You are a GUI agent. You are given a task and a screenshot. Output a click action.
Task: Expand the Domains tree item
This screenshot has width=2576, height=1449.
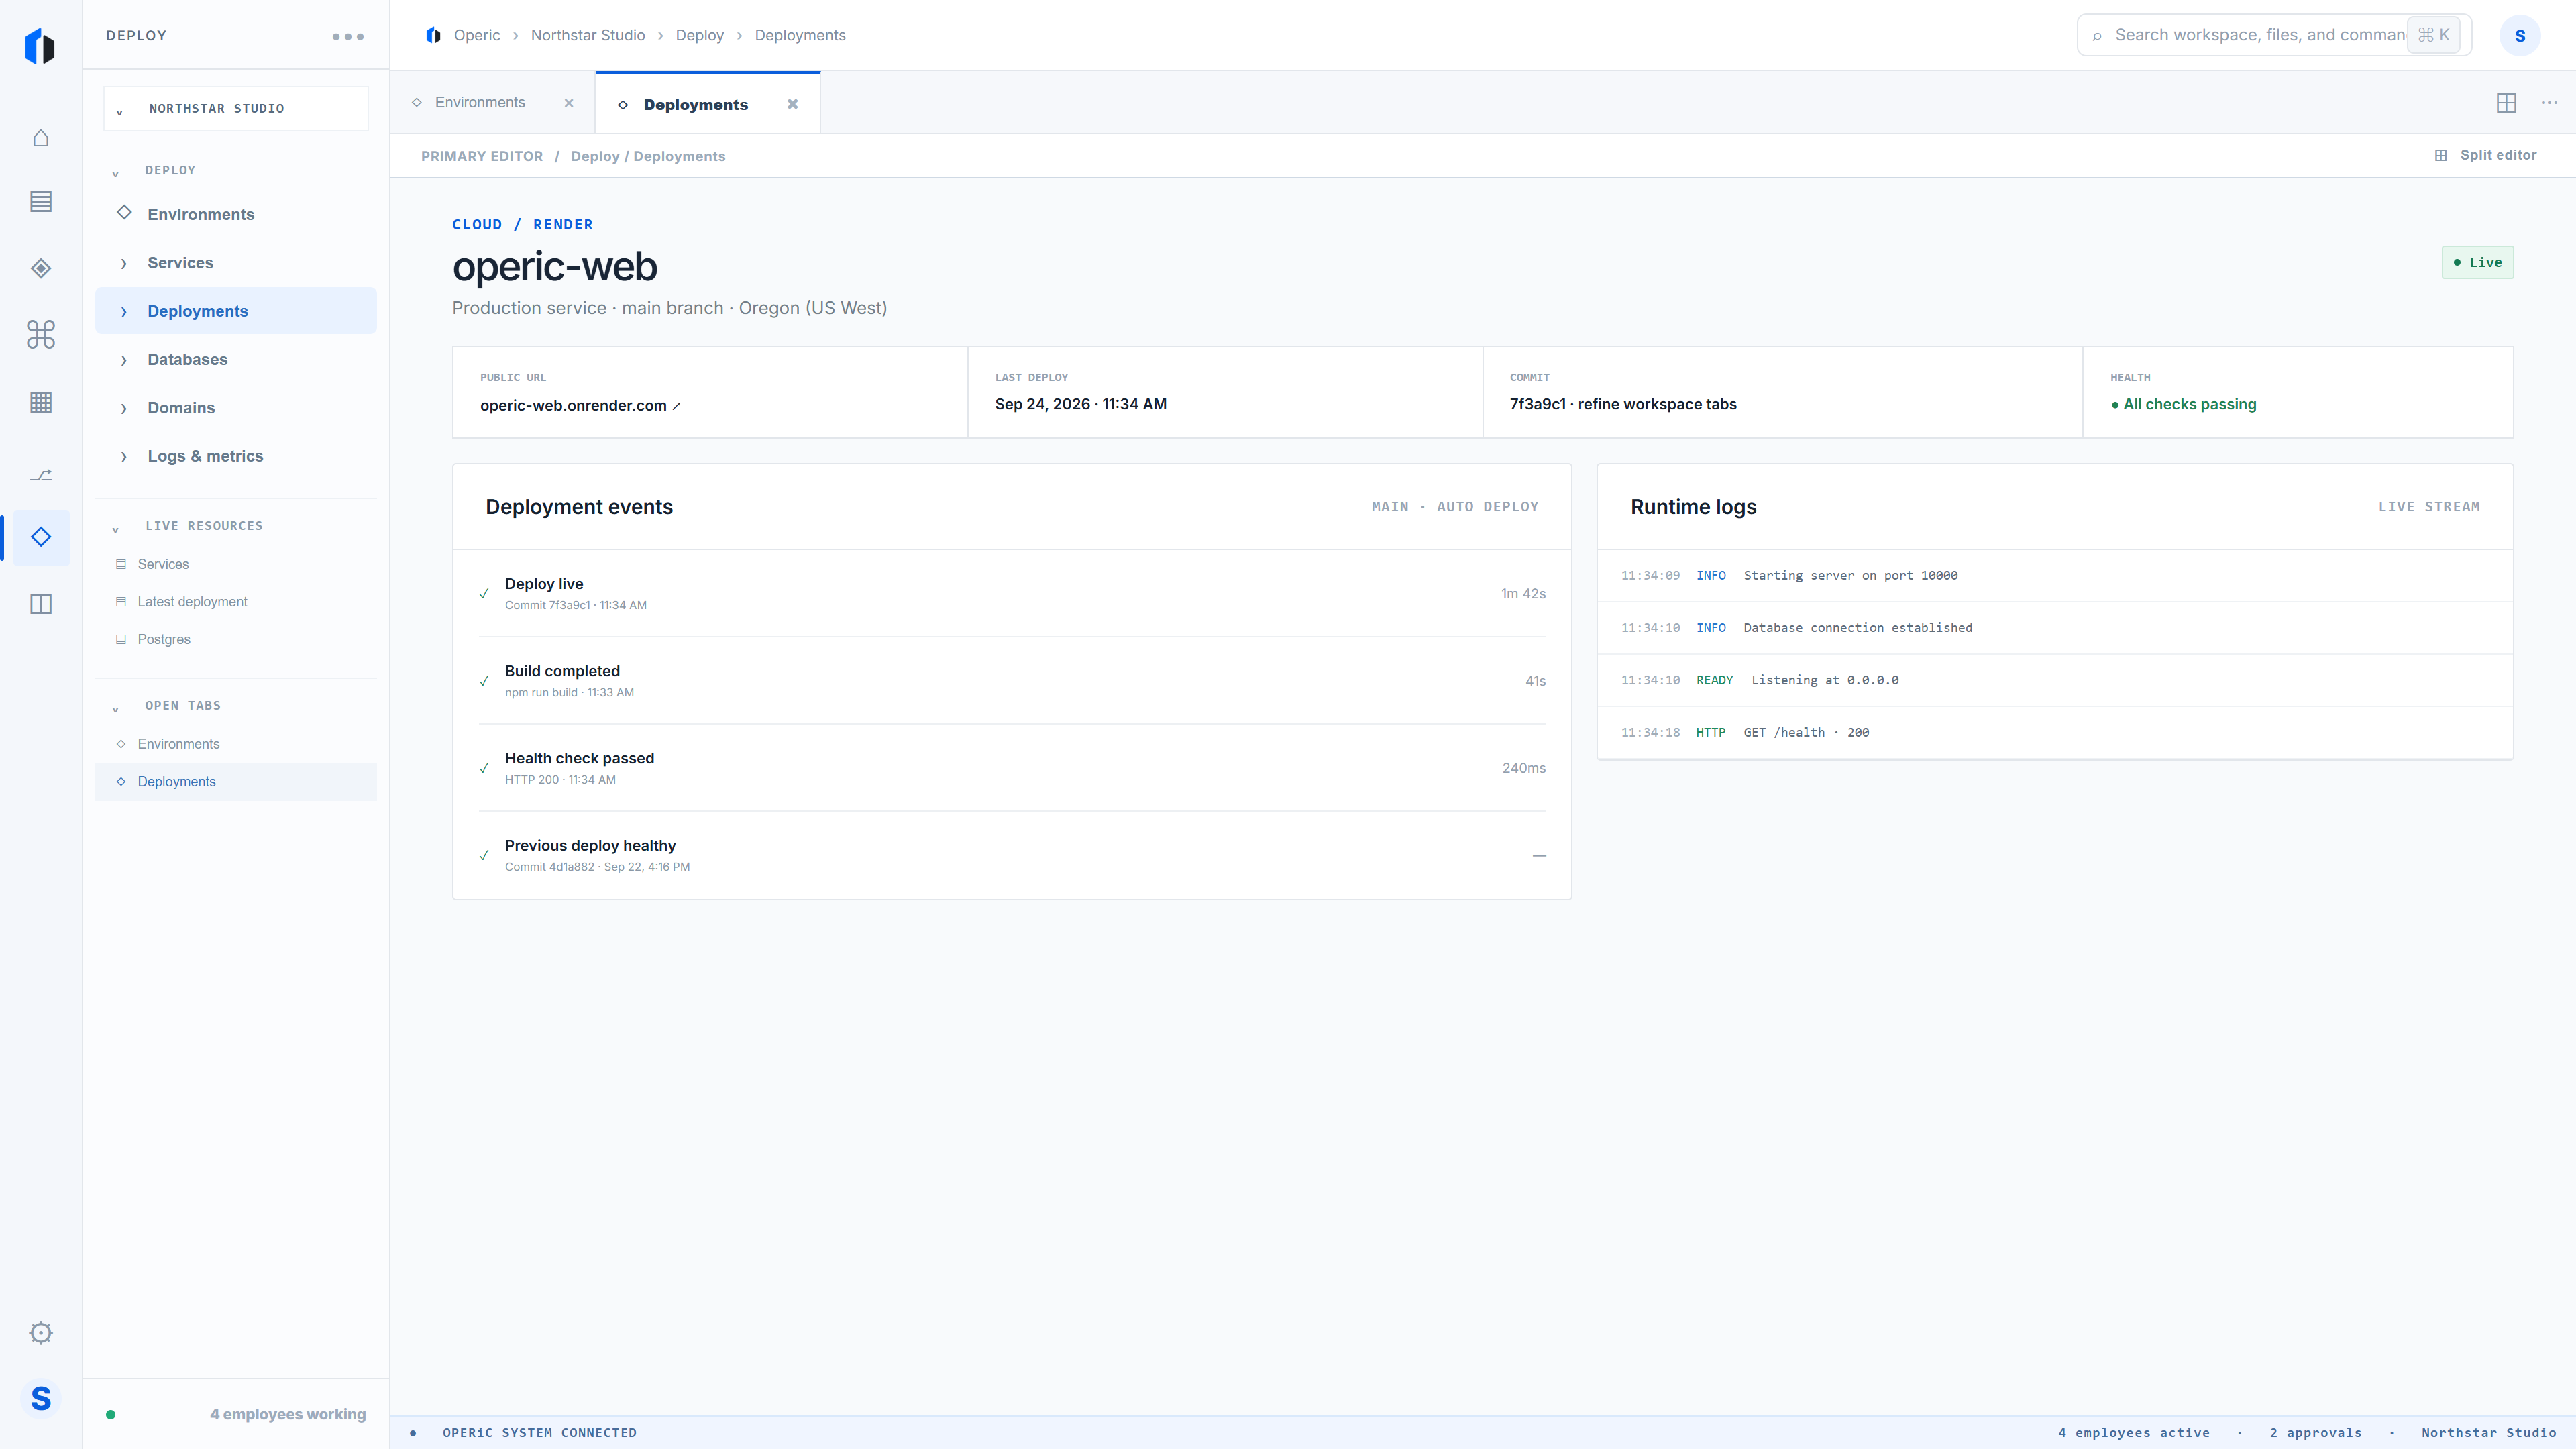pos(124,408)
